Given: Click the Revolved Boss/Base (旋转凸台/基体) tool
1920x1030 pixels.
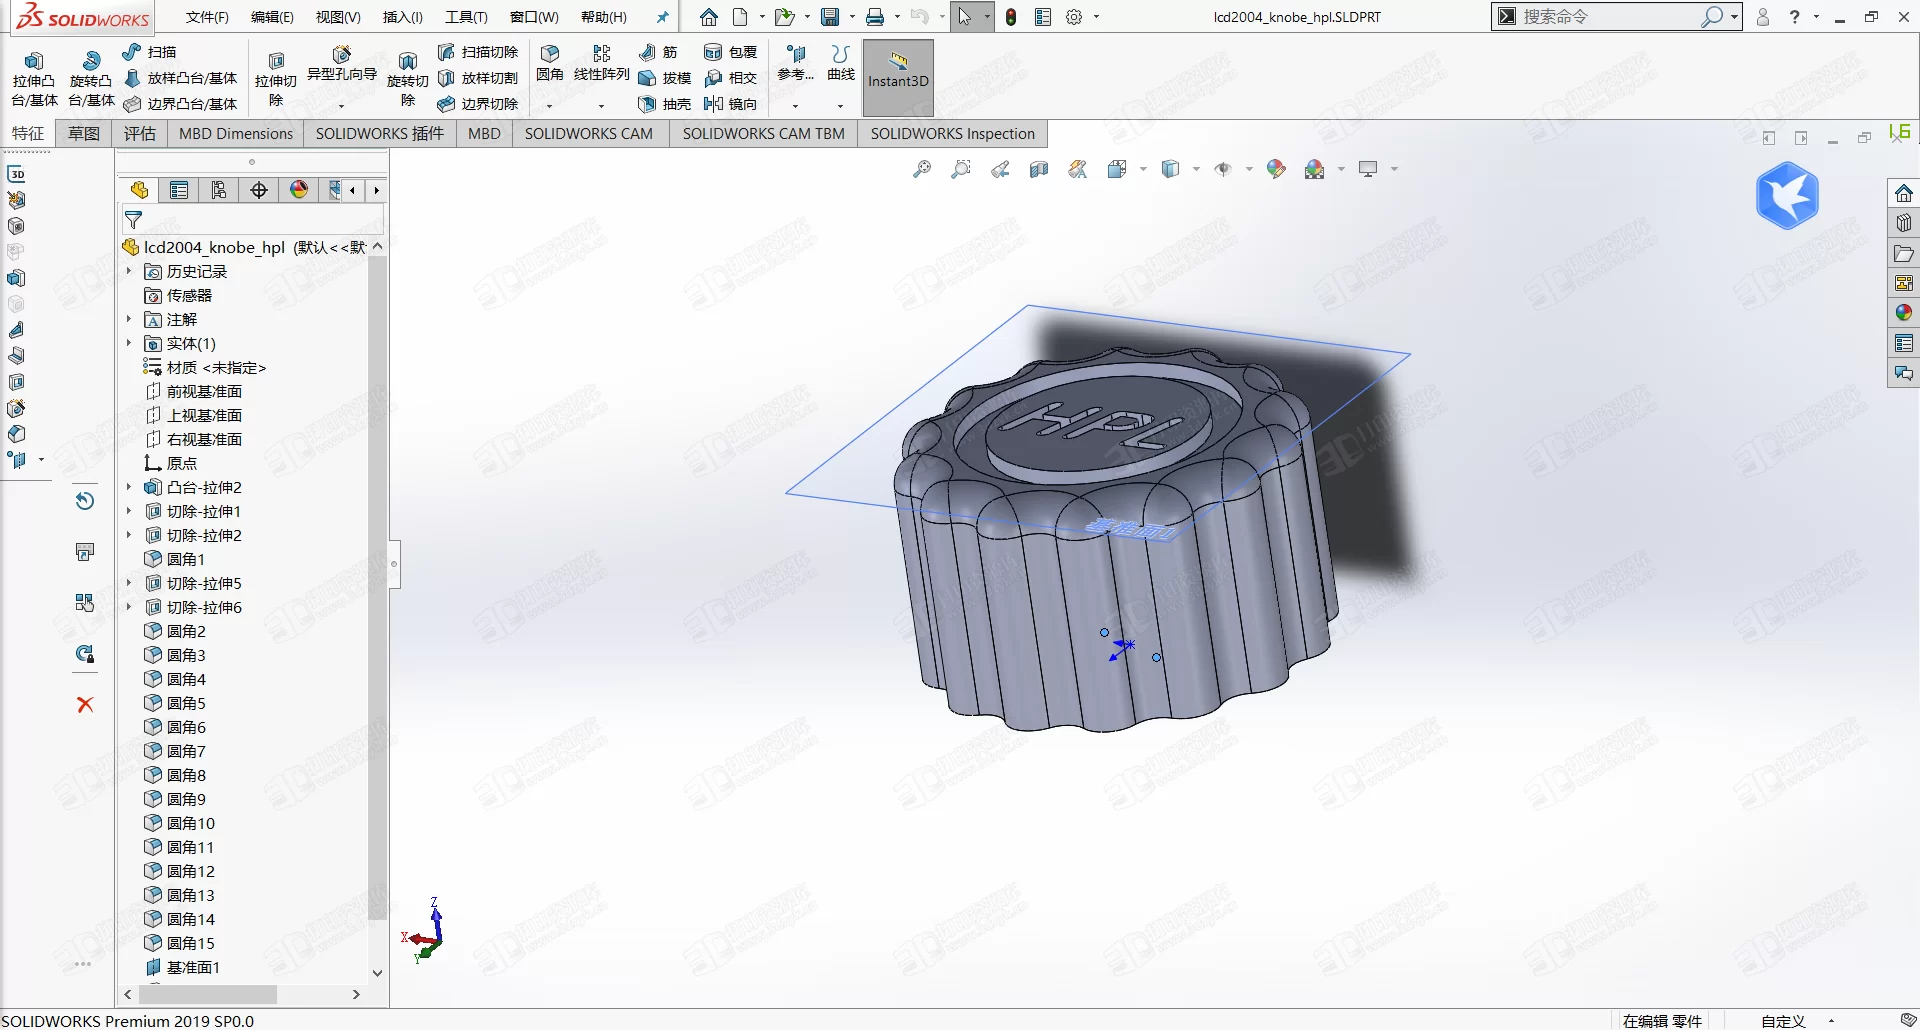Looking at the screenshot, I should coord(91,79).
